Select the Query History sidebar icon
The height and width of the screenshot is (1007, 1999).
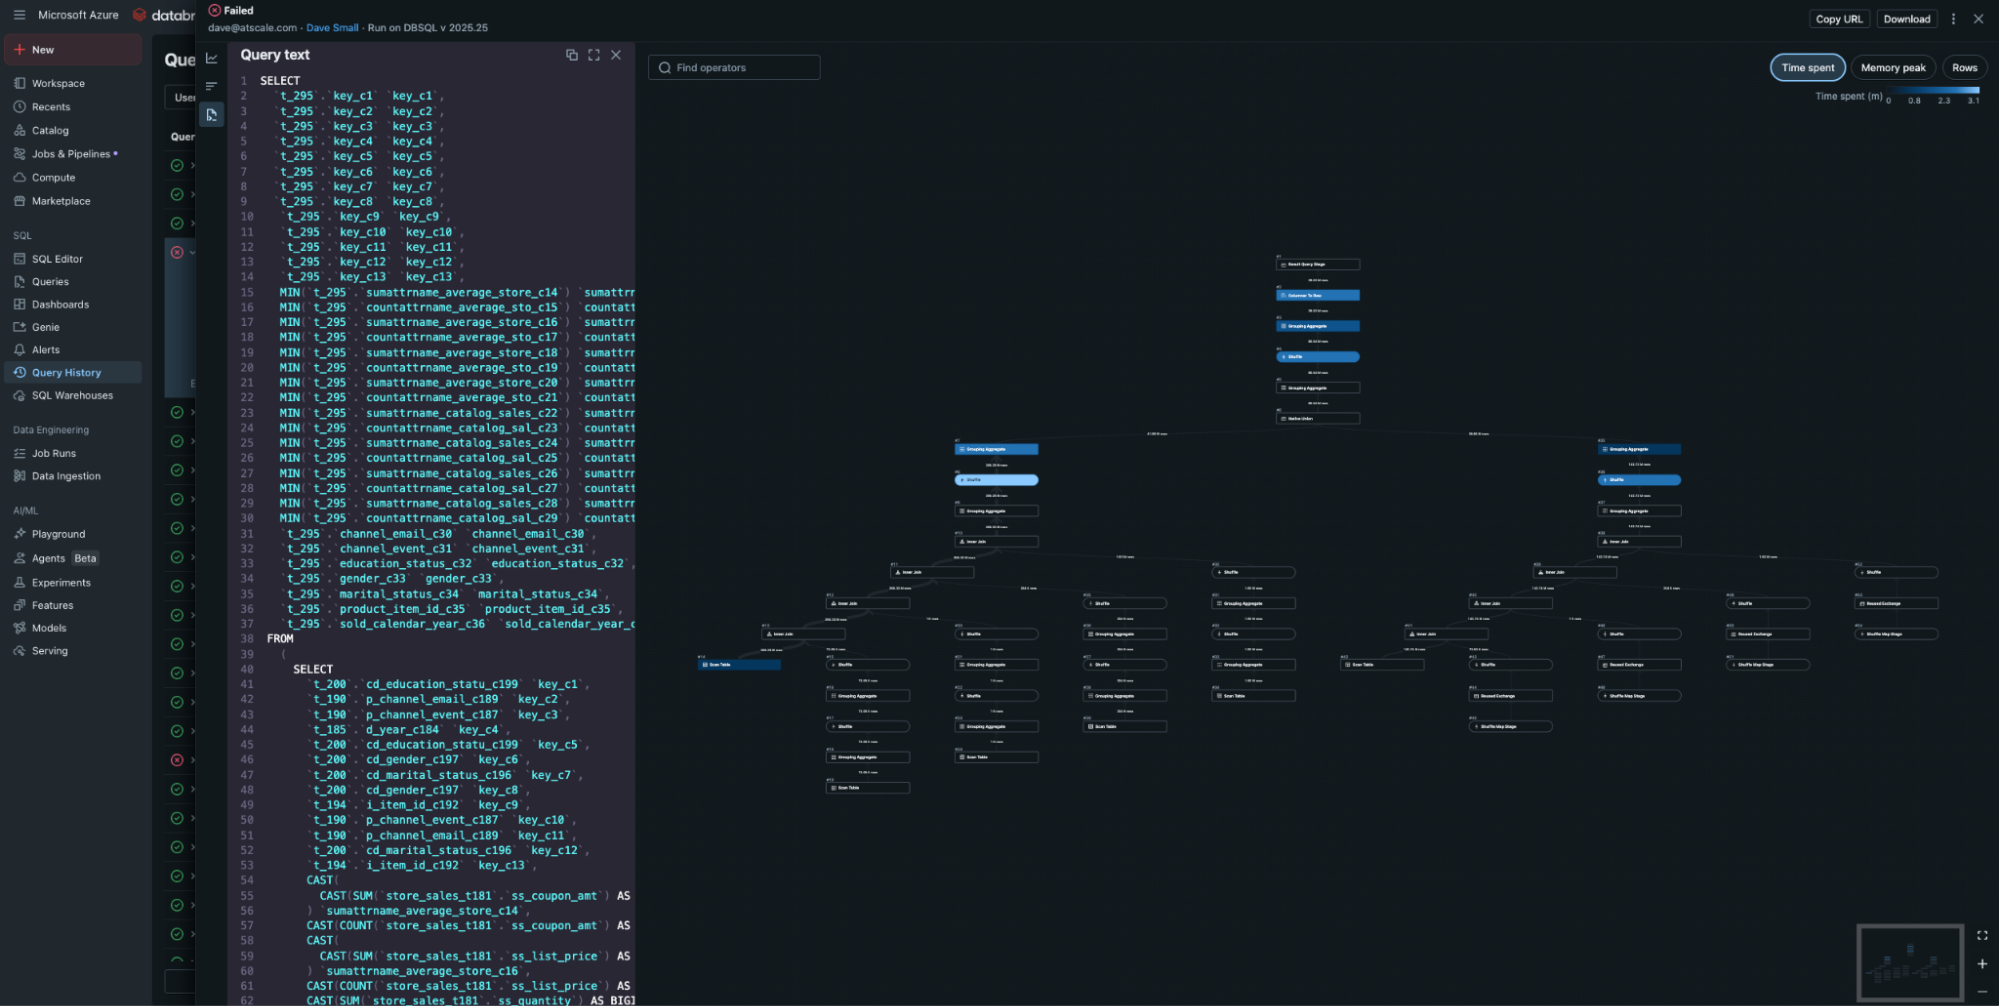(x=20, y=372)
